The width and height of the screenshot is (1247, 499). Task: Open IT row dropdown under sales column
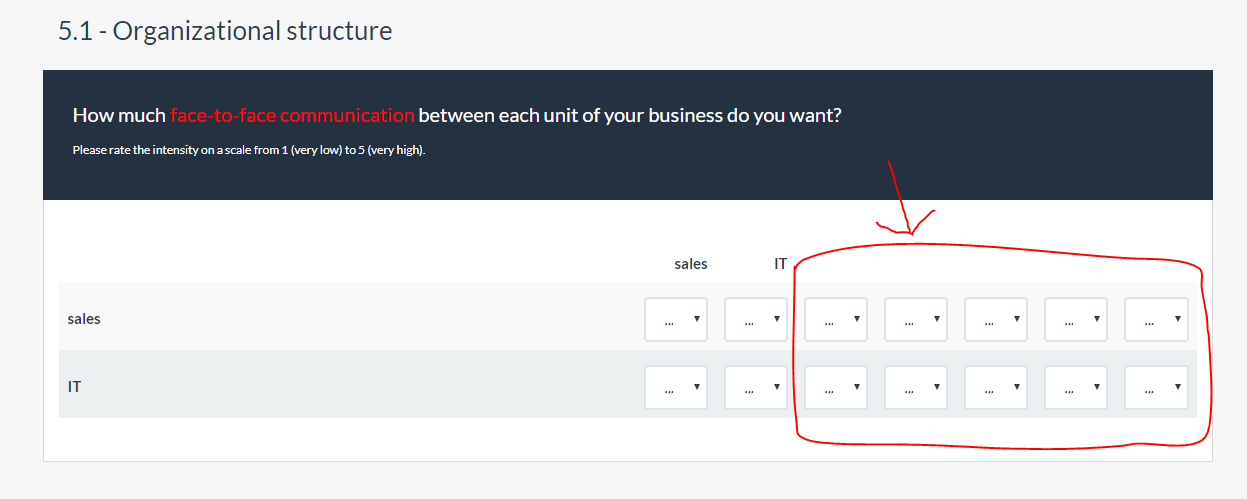pos(676,386)
